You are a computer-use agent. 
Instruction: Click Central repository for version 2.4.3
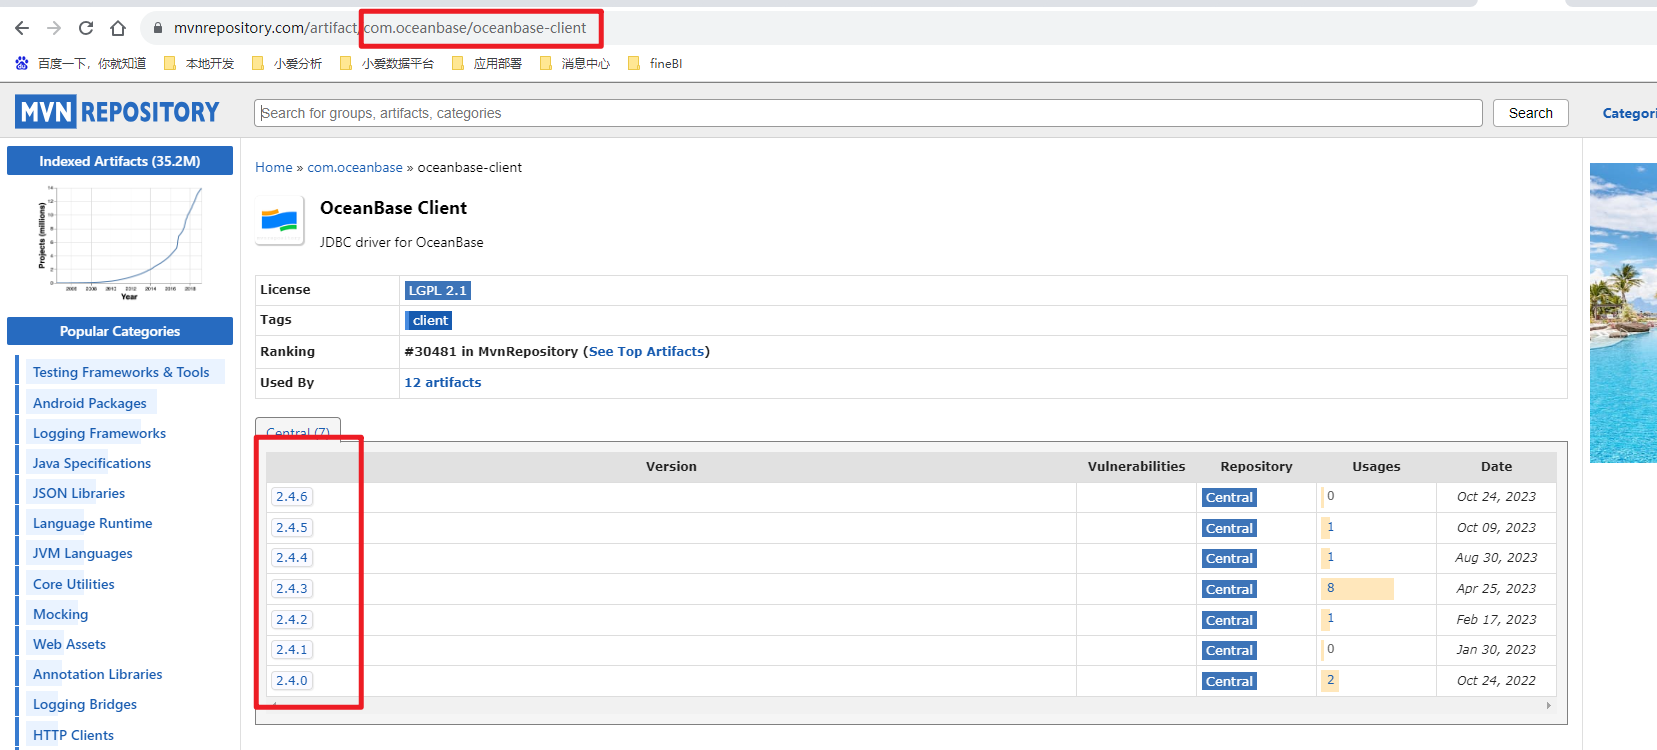[x=1229, y=590]
